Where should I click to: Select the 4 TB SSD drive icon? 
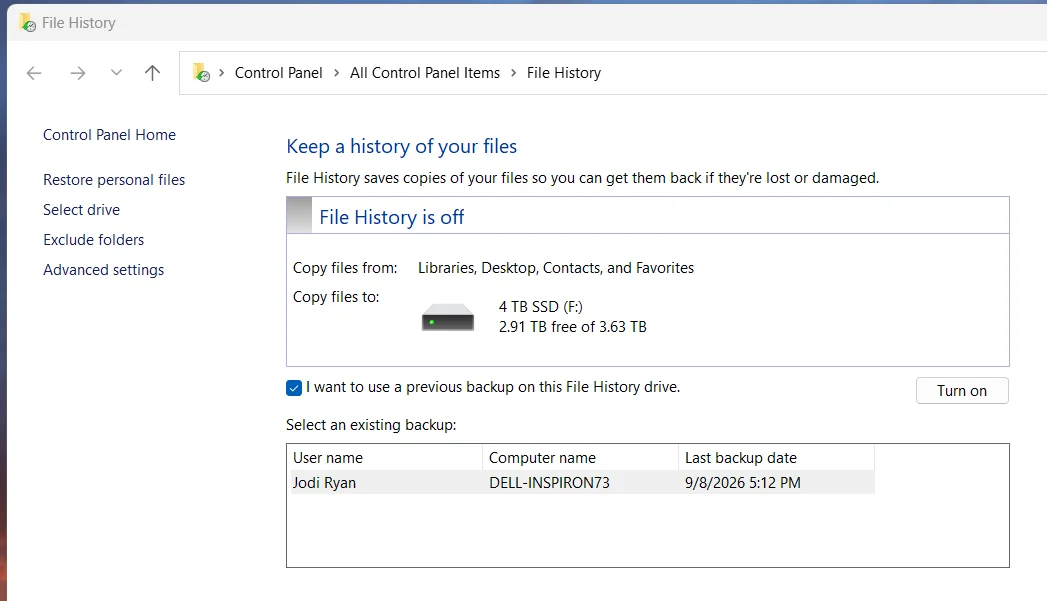coord(447,317)
